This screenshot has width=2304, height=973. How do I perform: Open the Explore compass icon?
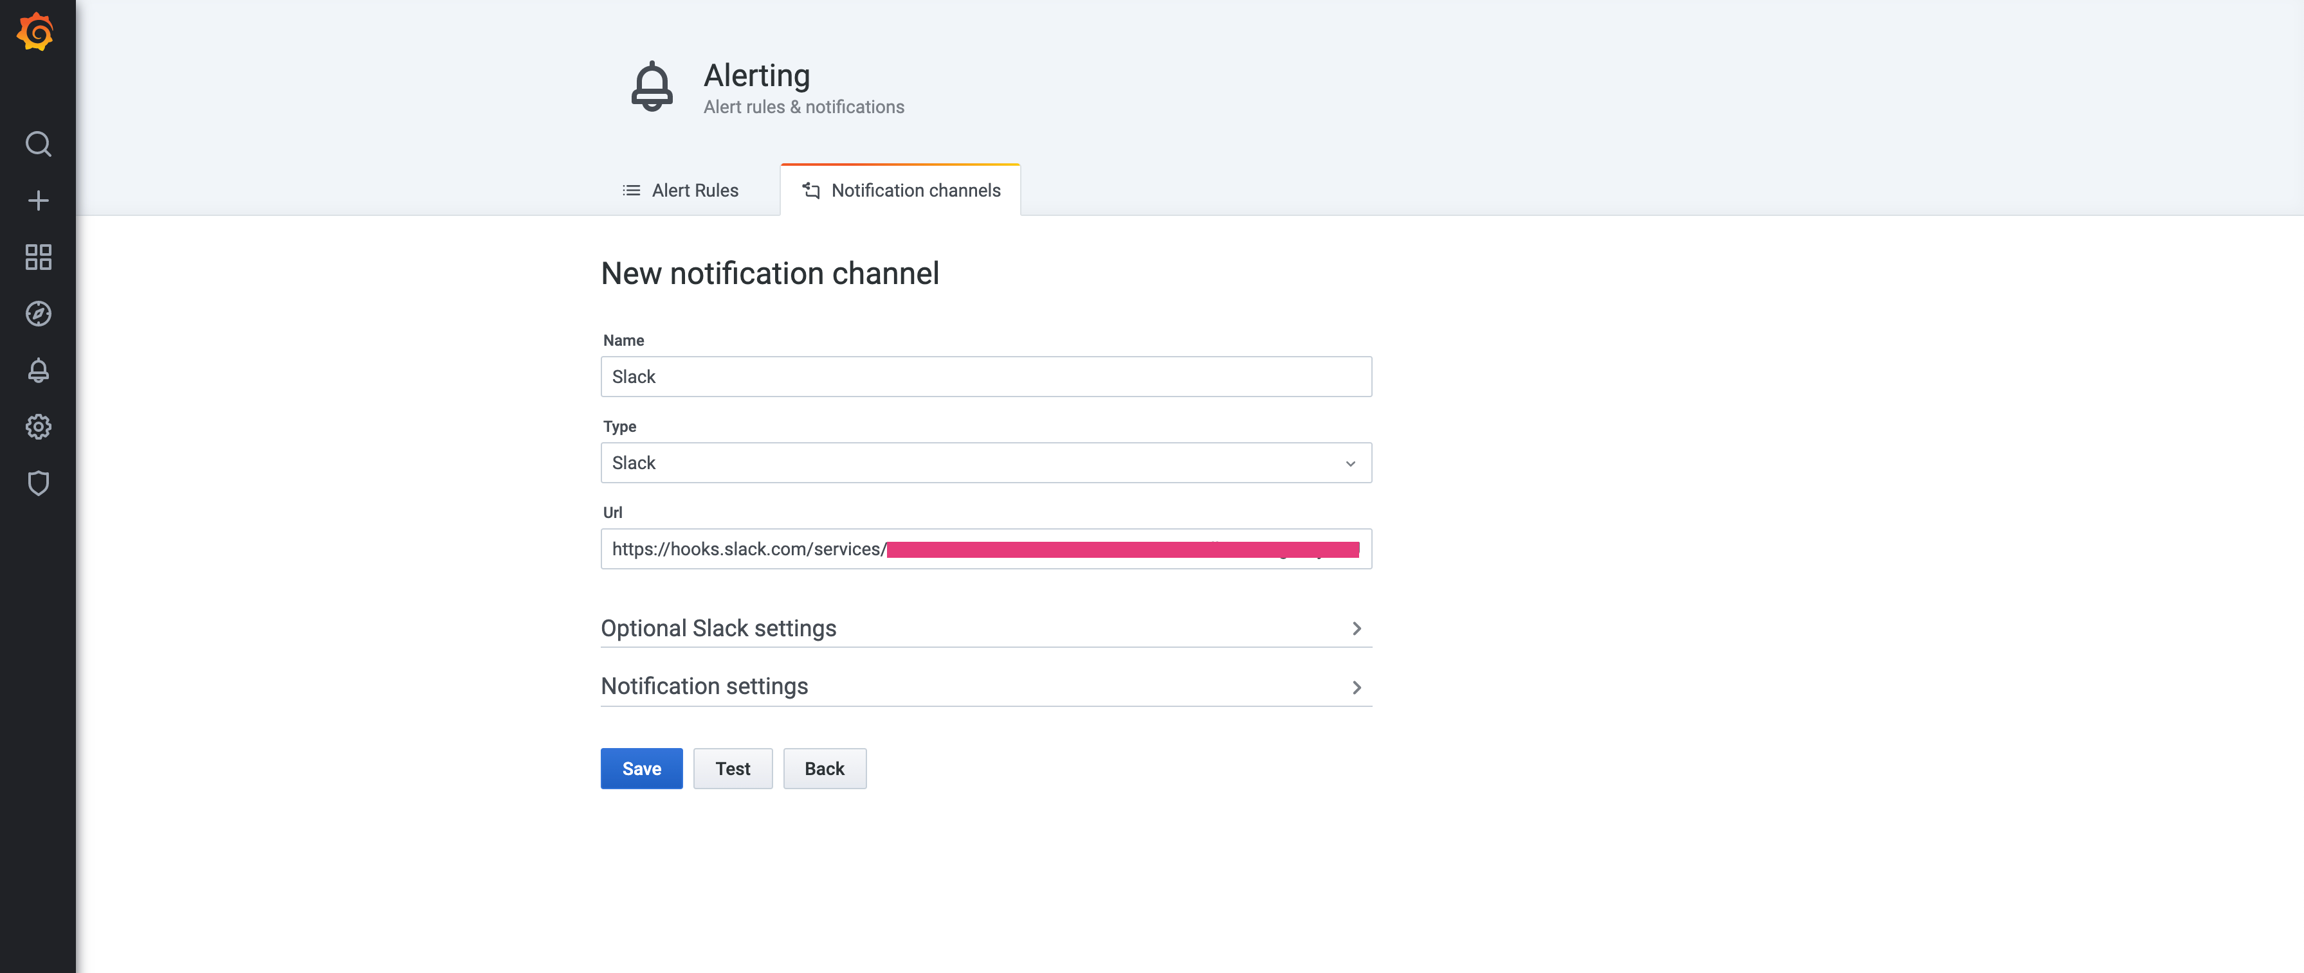click(x=38, y=314)
